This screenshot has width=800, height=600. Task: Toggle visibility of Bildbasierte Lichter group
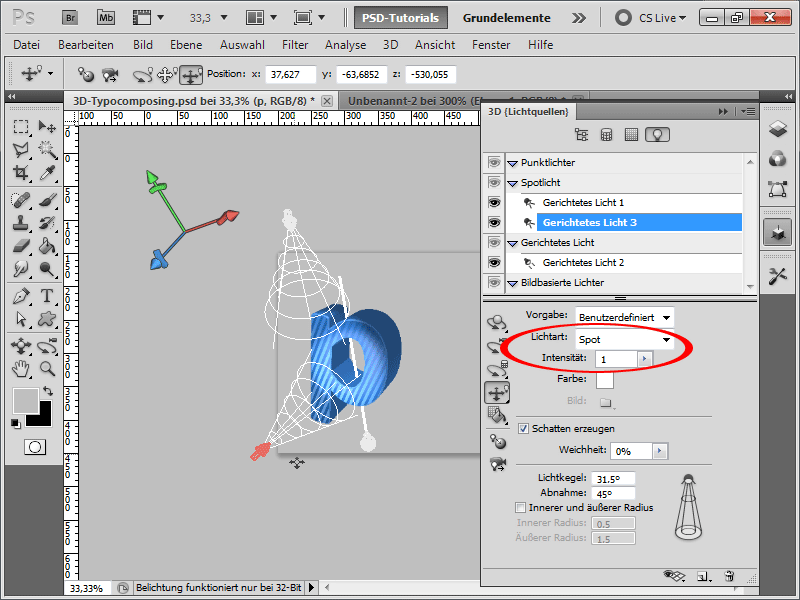494,282
